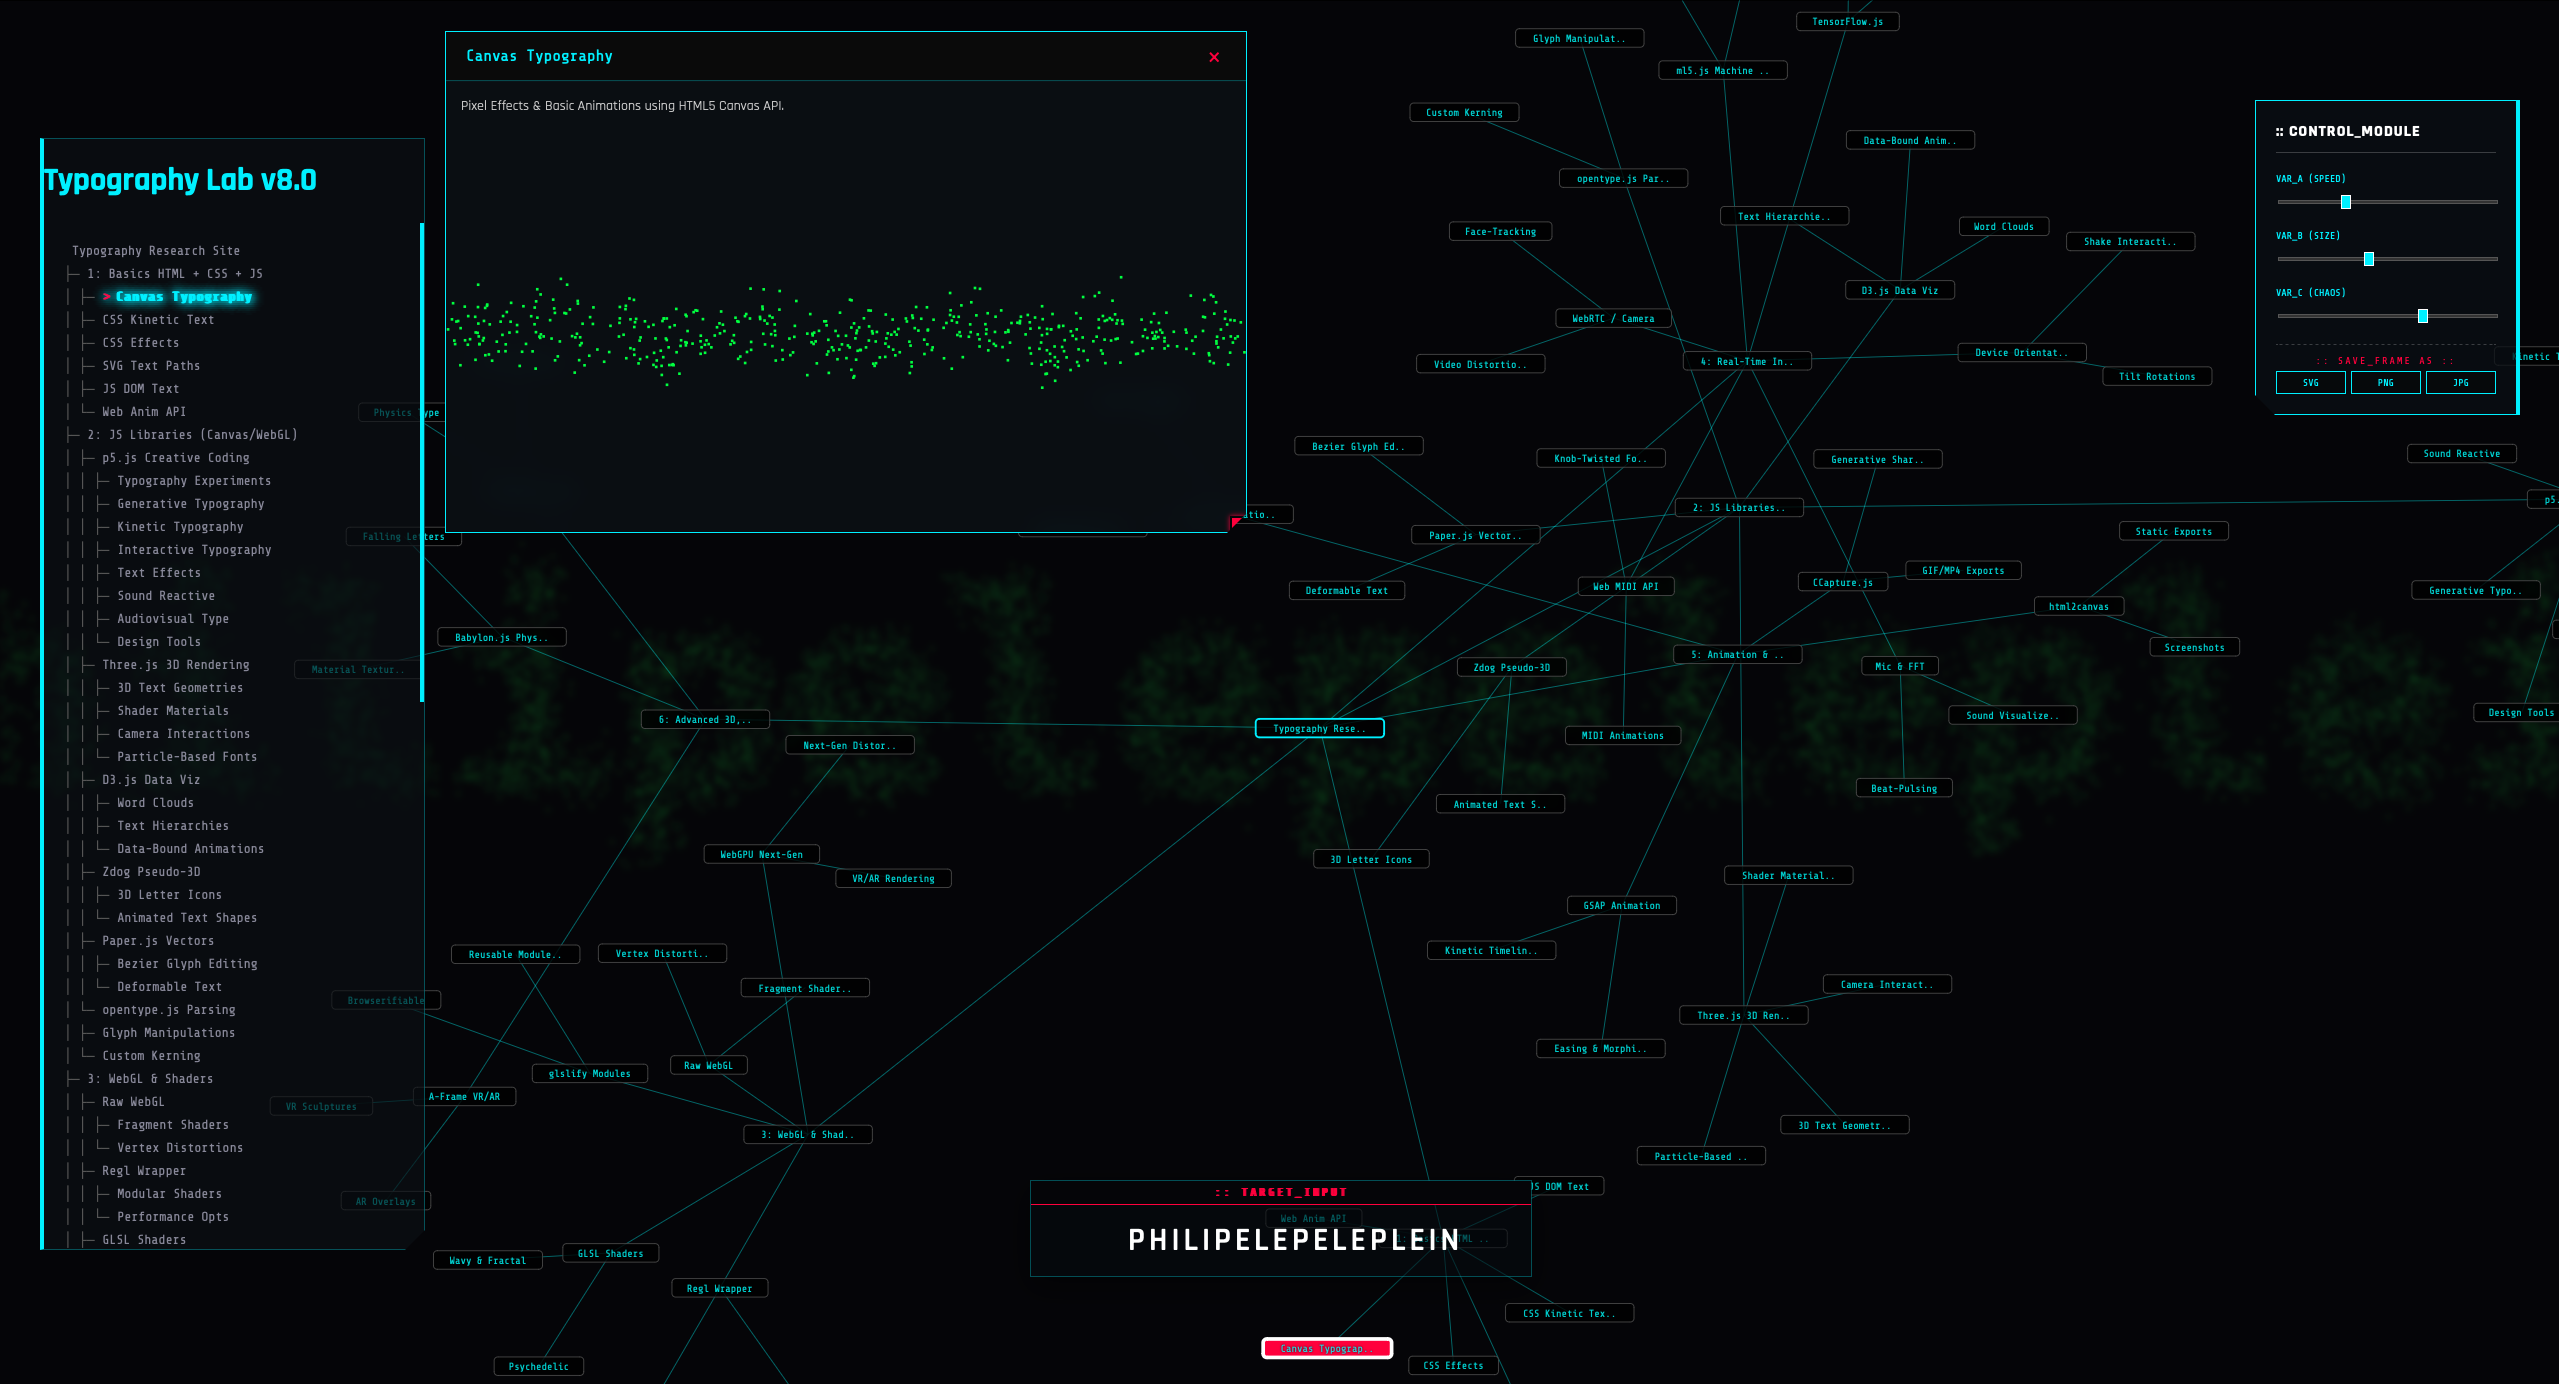This screenshot has height=1384, width=2559.
Task: Click the red Canvas Typograp.. graph node
Action: 1326,1349
